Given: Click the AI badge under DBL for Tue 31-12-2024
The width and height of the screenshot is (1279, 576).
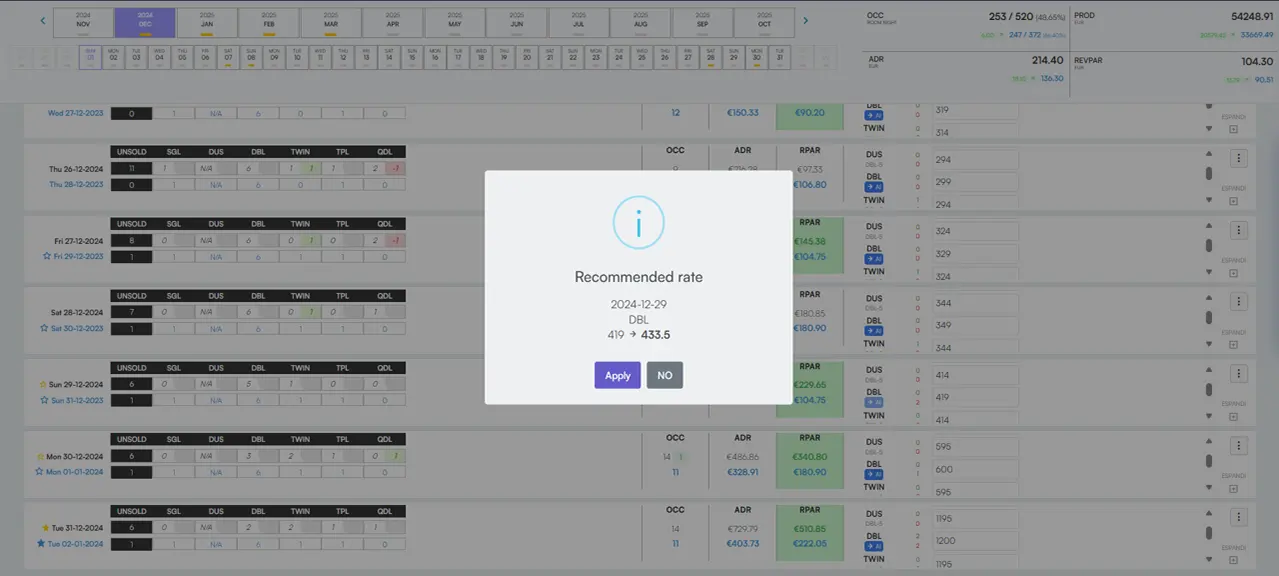Looking at the screenshot, I should point(874,547).
